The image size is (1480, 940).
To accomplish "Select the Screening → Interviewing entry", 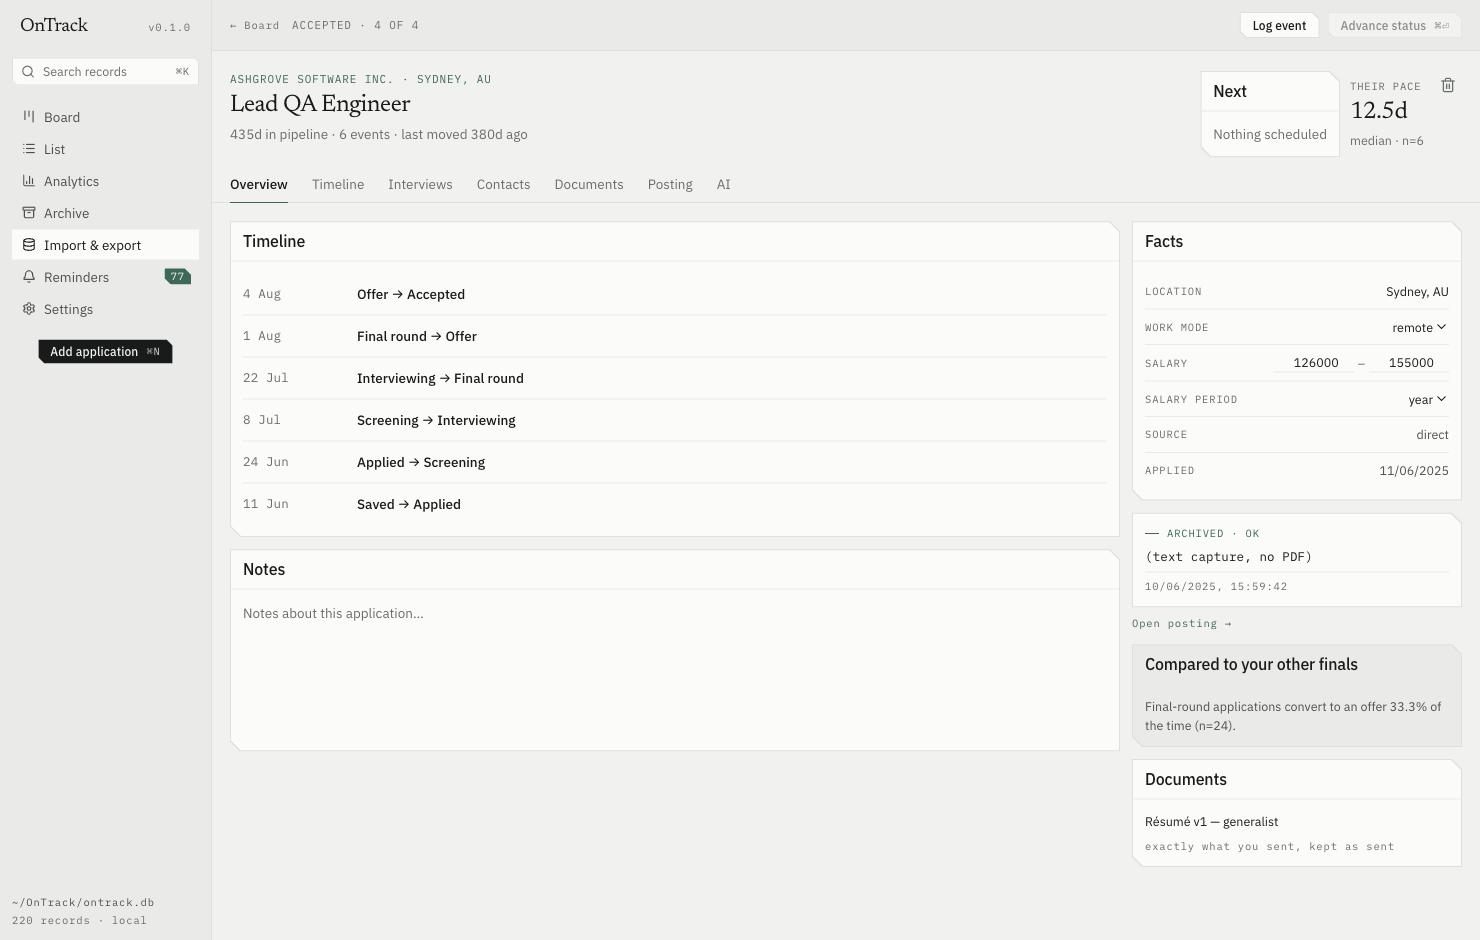I will tap(675, 420).
